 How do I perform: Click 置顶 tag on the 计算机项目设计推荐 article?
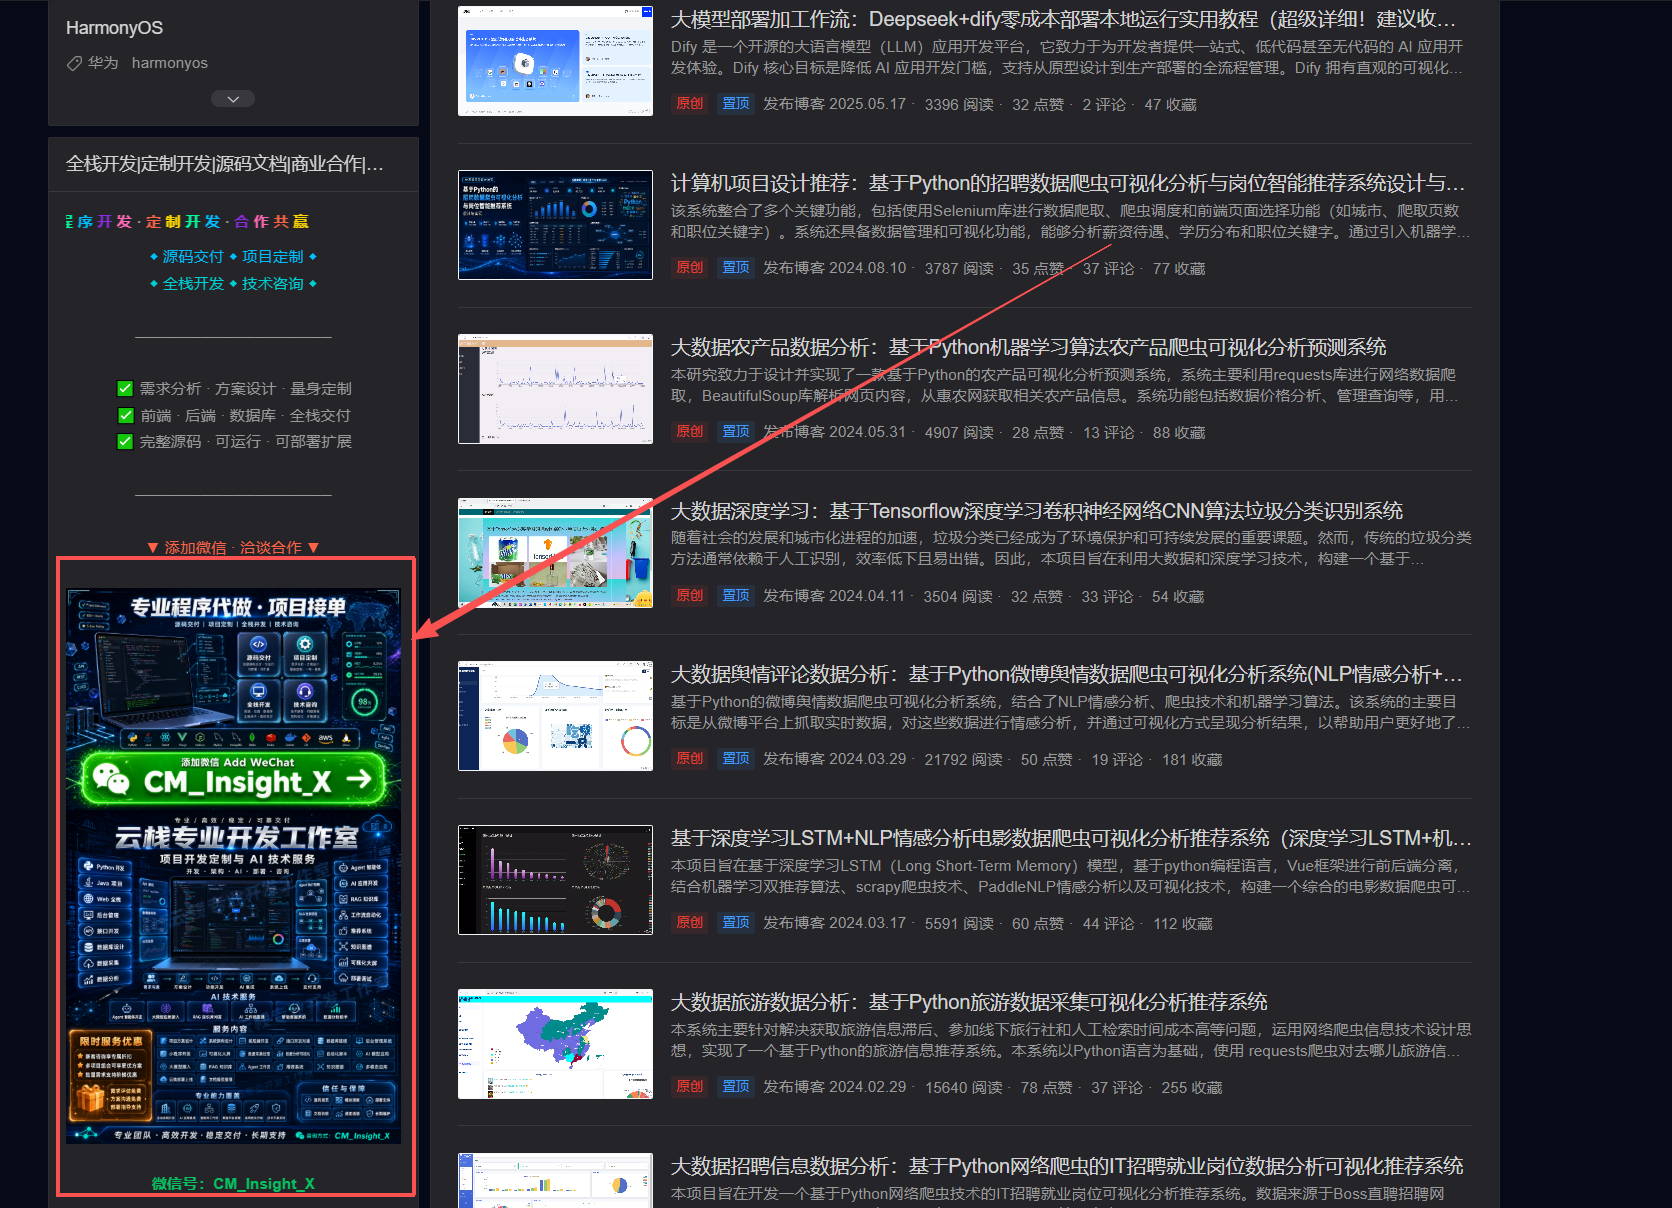(x=736, y=268)
